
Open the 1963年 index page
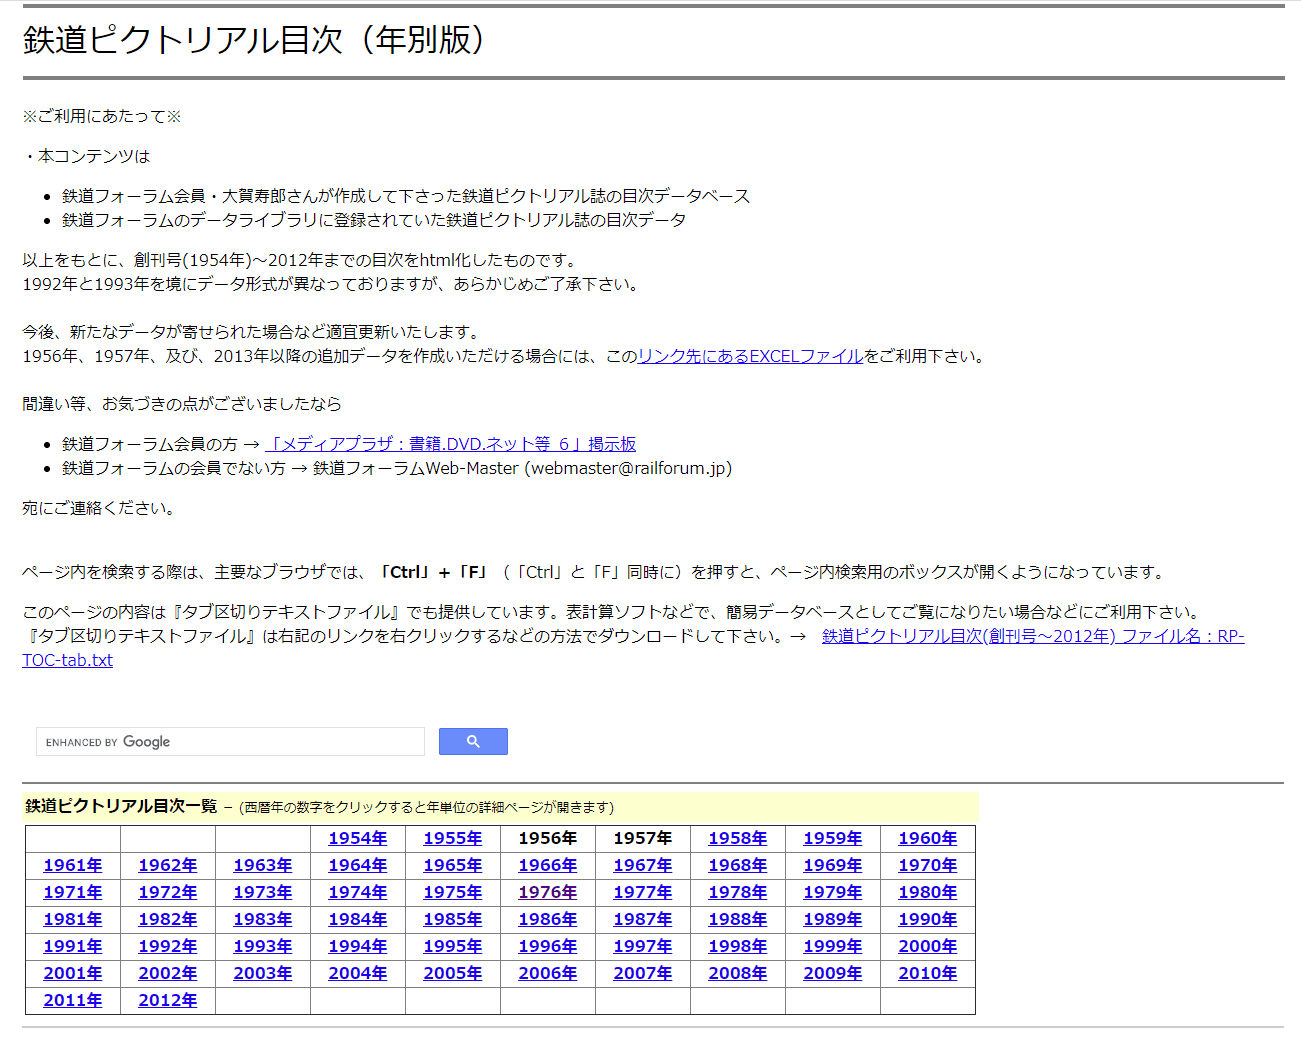[263, 865]
